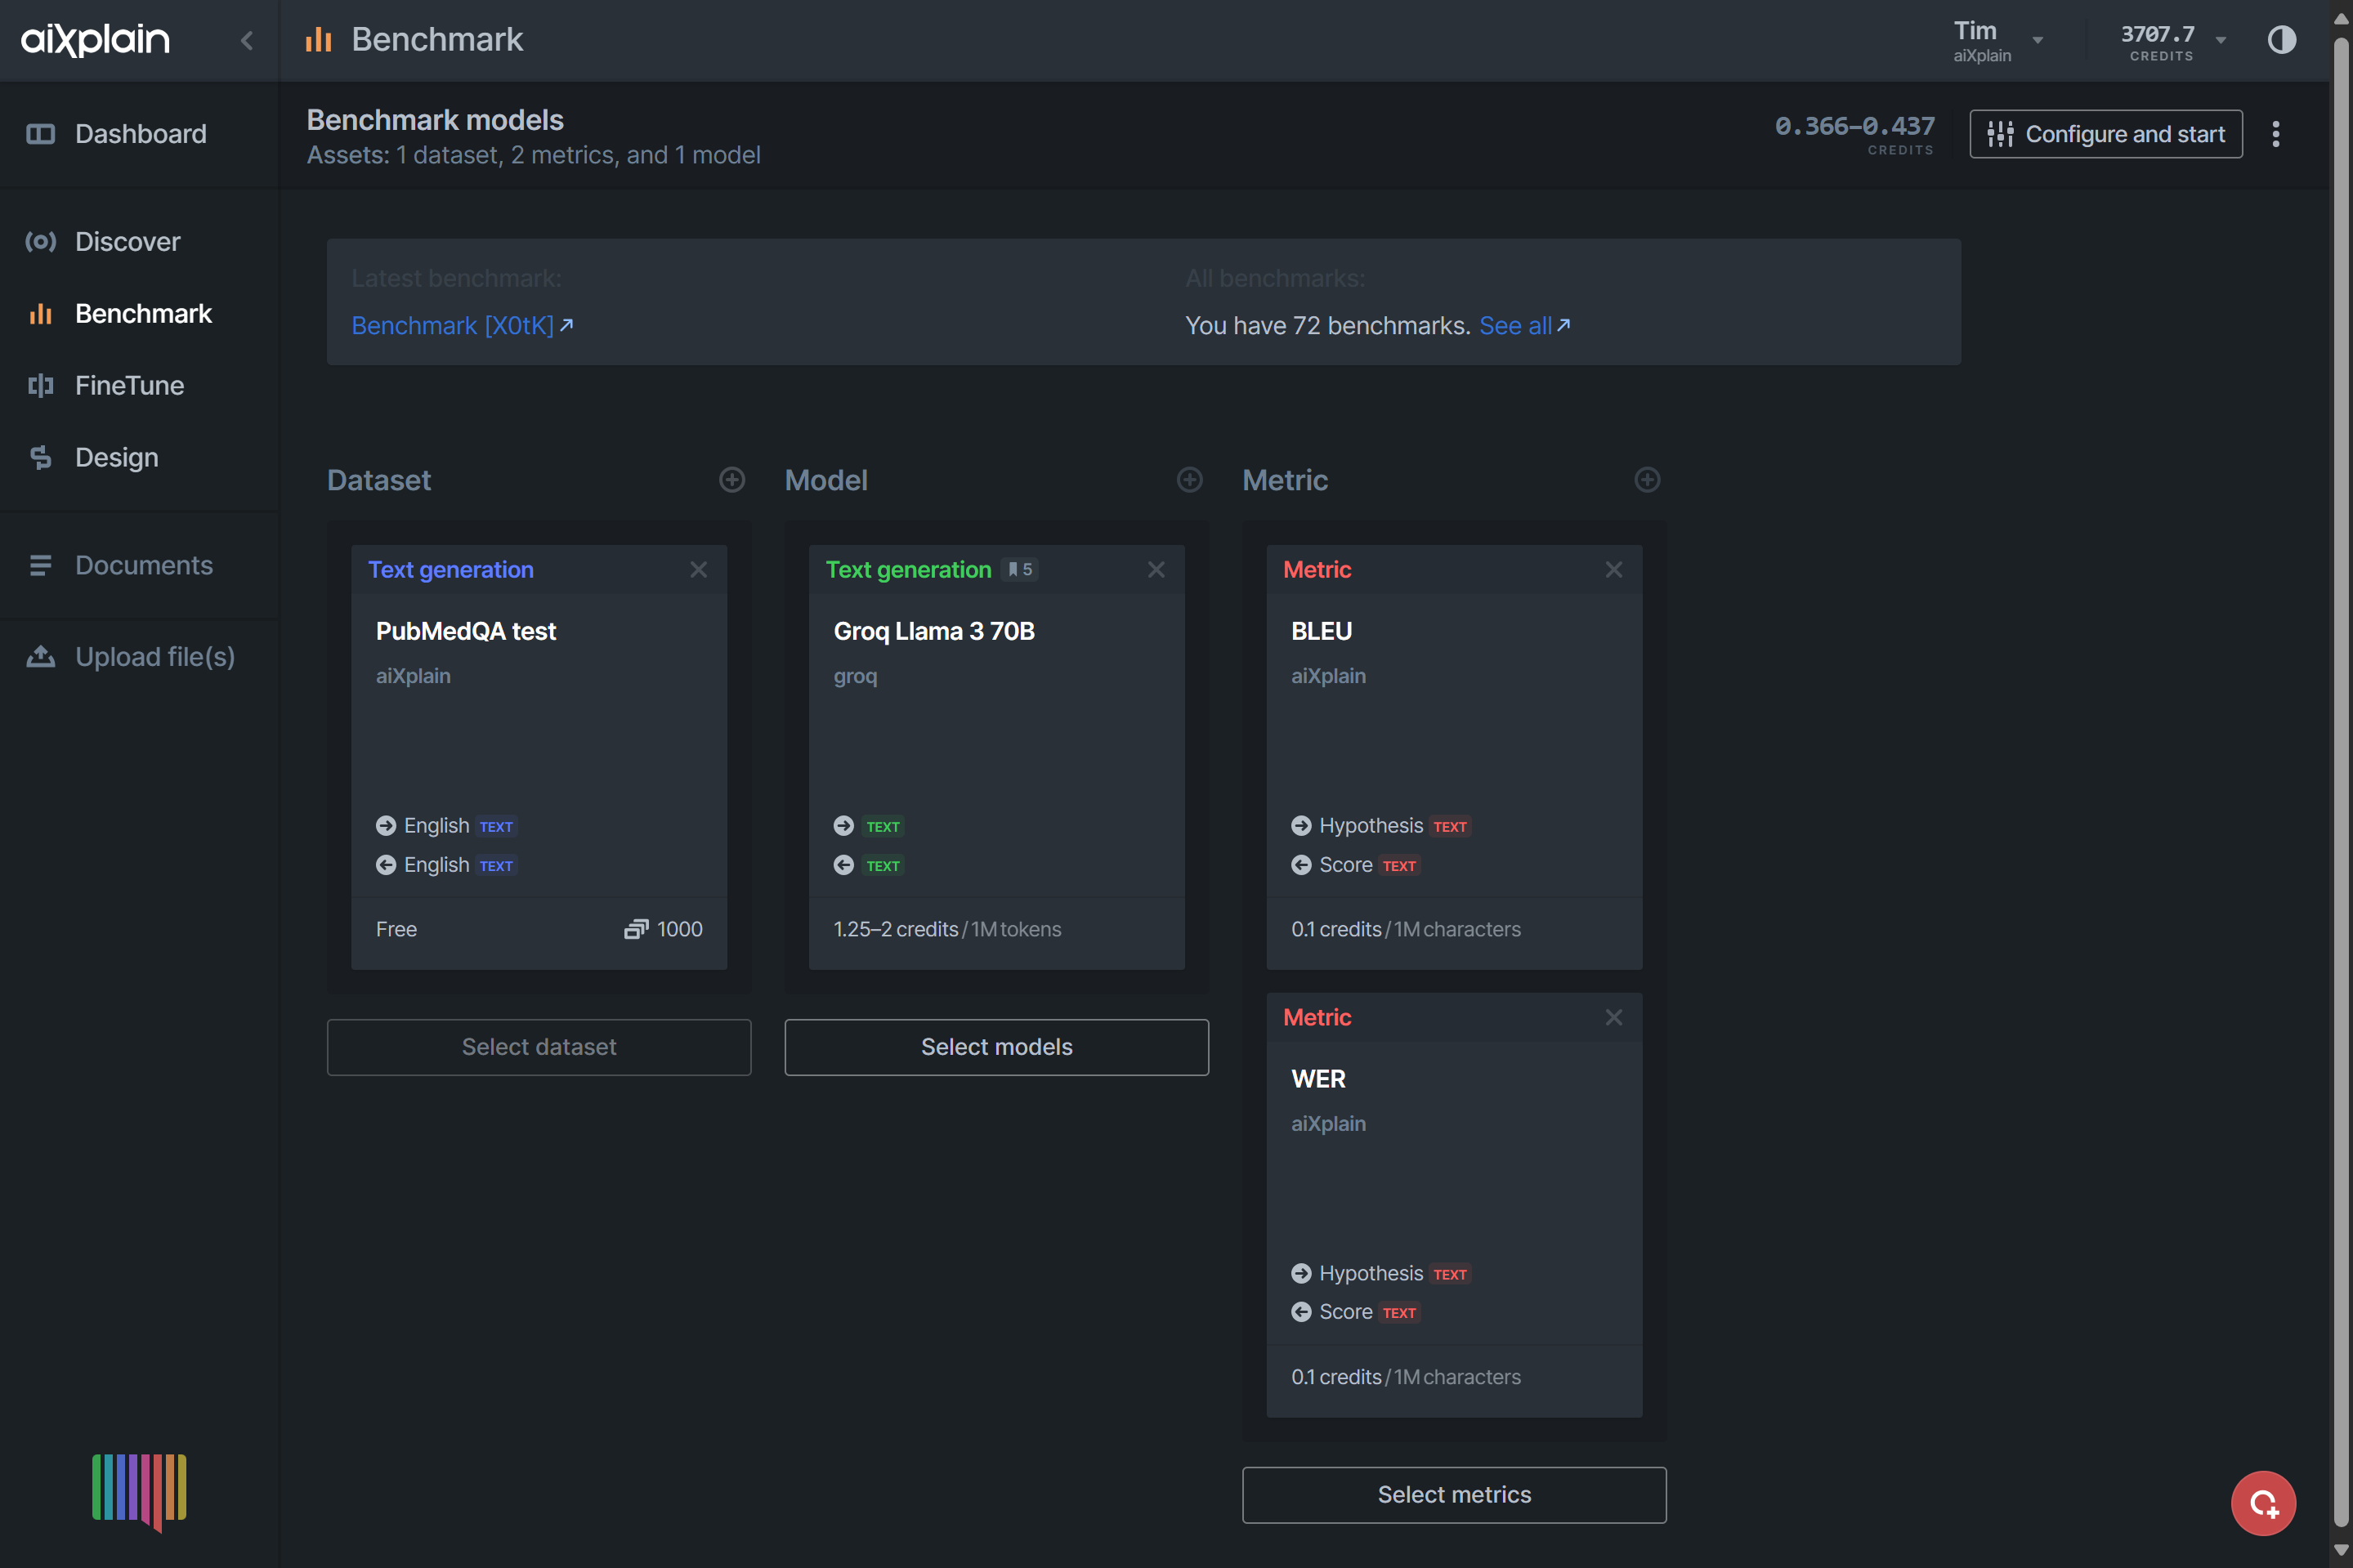Collapse the sidebar with the chevron arrow

(x=247, y=40)
